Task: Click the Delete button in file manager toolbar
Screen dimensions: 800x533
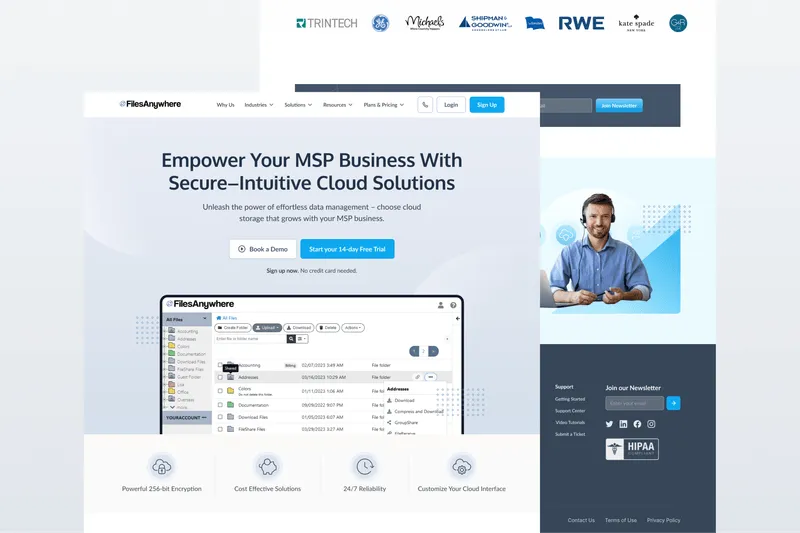Action: 328,327
